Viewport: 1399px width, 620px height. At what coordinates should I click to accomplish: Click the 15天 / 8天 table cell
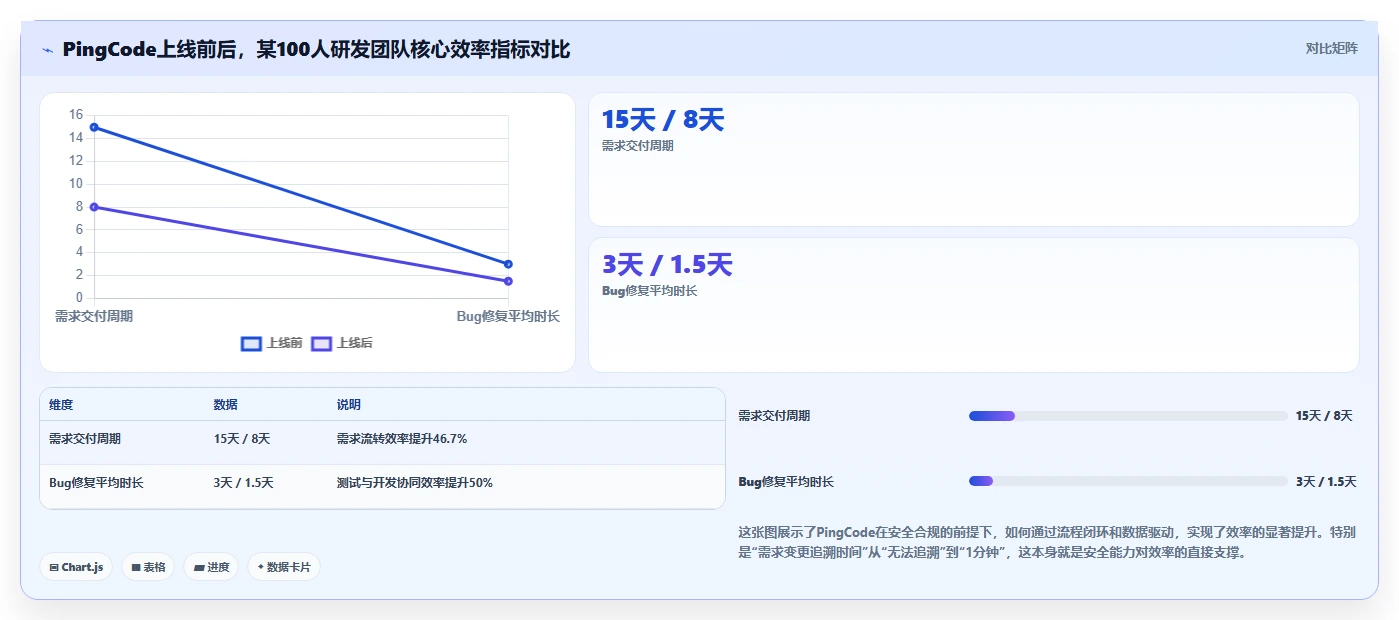tap(241, 439)
